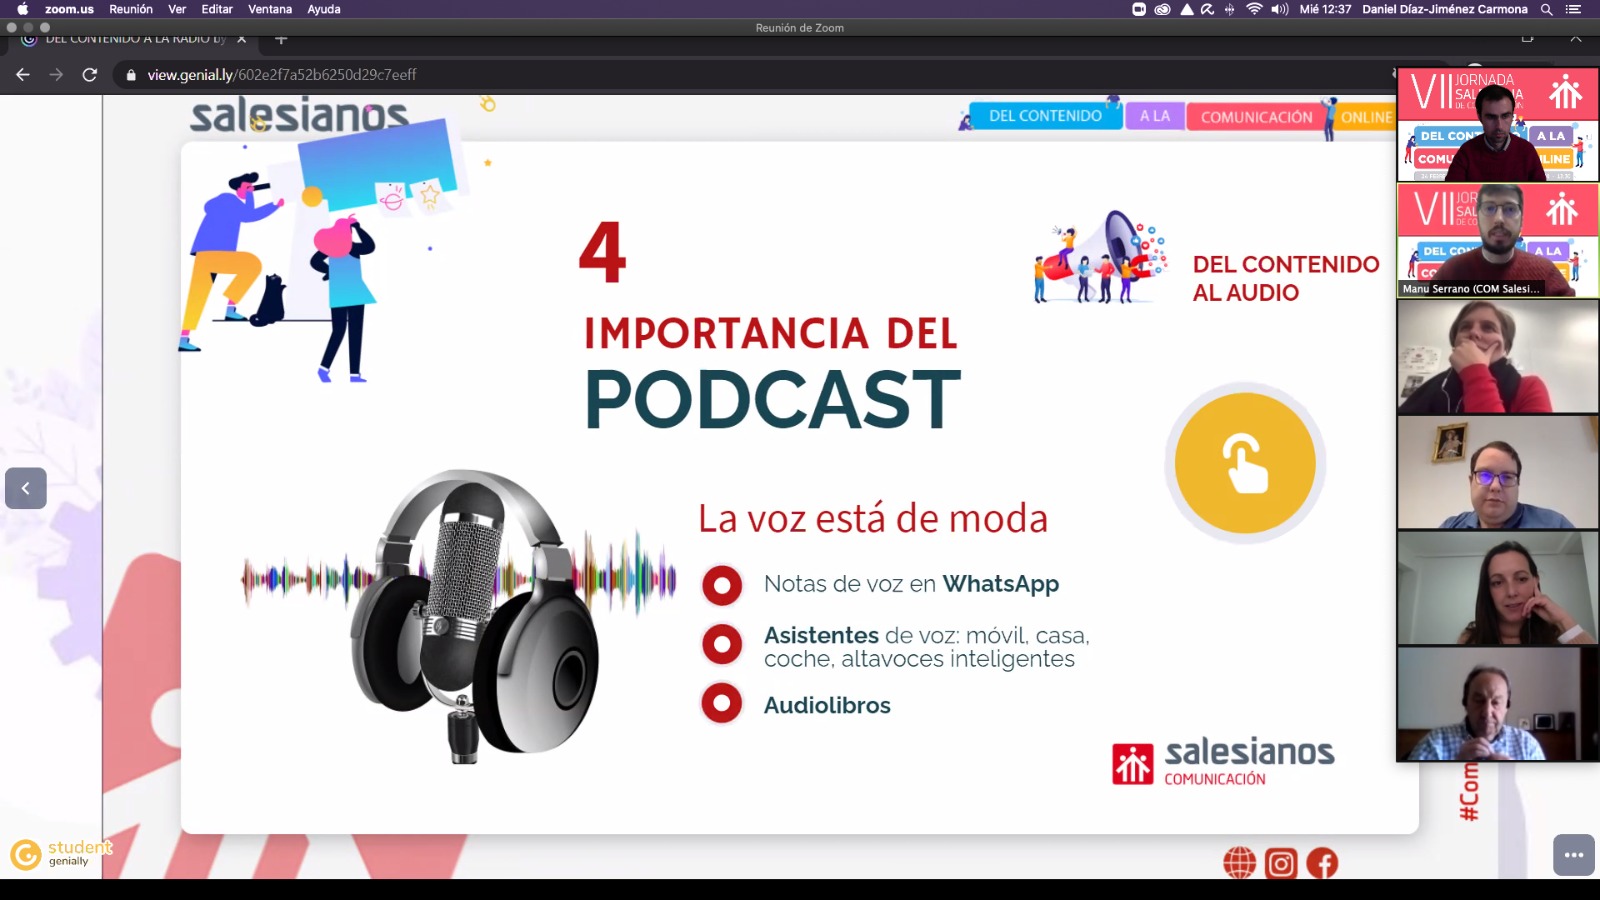Select the Audiolibros bullet marker
The image size is (1600, 900).
pos(722,704)
